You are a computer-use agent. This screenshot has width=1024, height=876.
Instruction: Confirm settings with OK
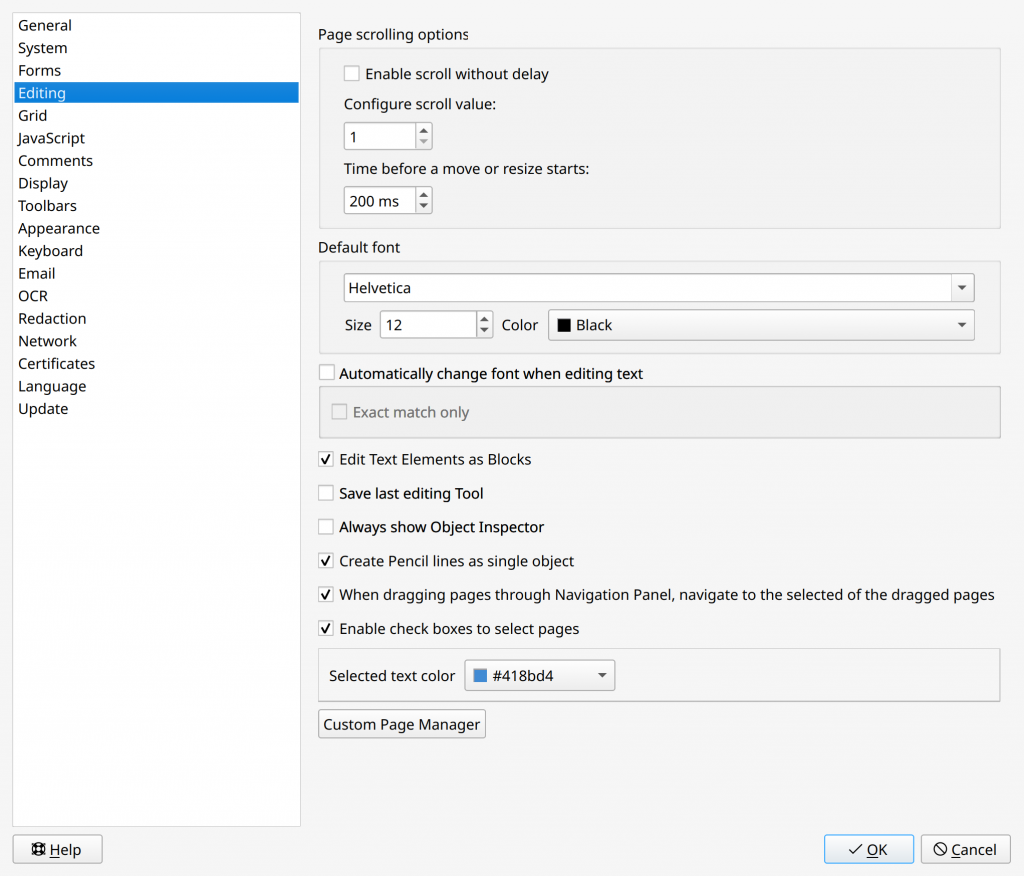868,848
